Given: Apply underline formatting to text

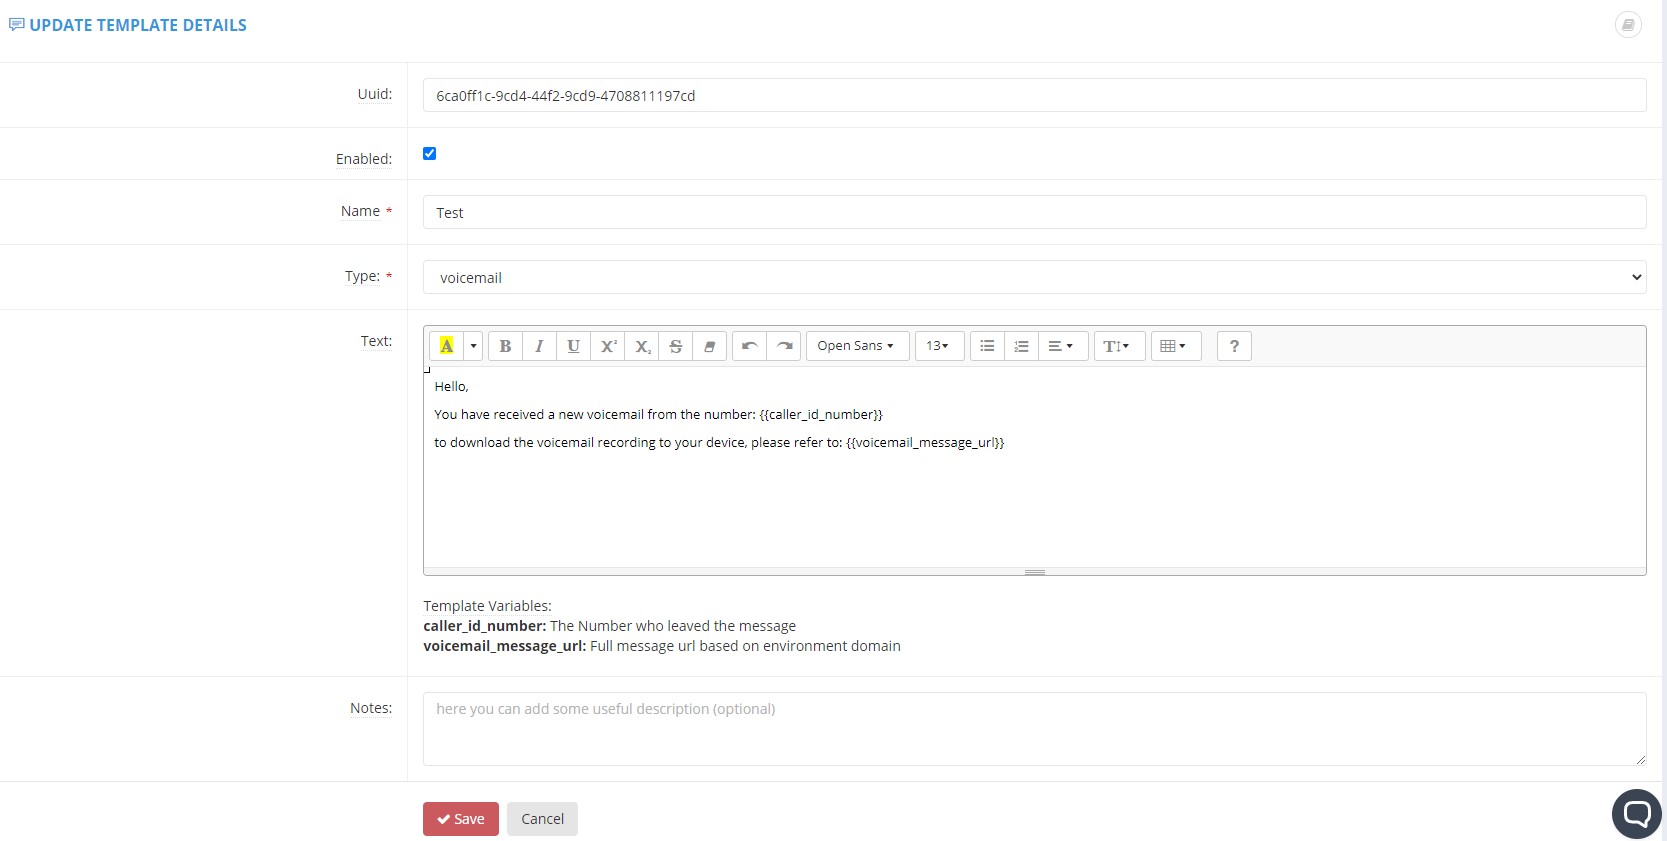Looking at the screenshot, I should [x=573, y=346].
